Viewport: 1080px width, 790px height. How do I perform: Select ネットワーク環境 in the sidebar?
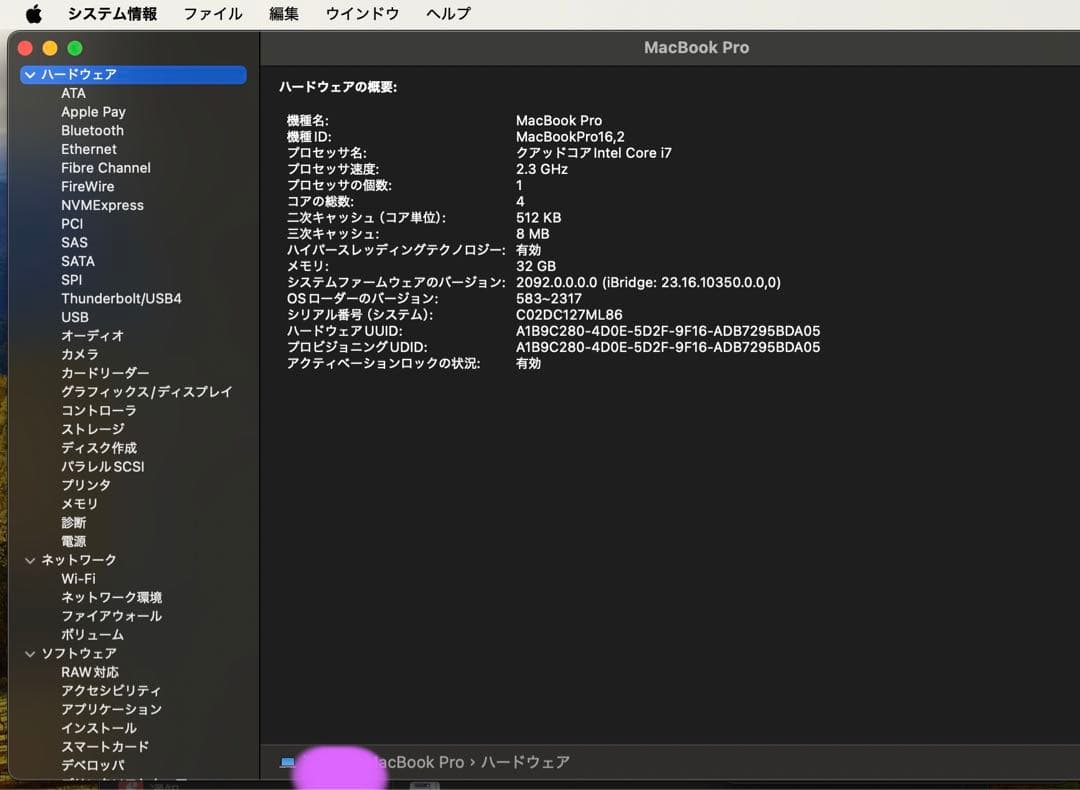point(111,597)
